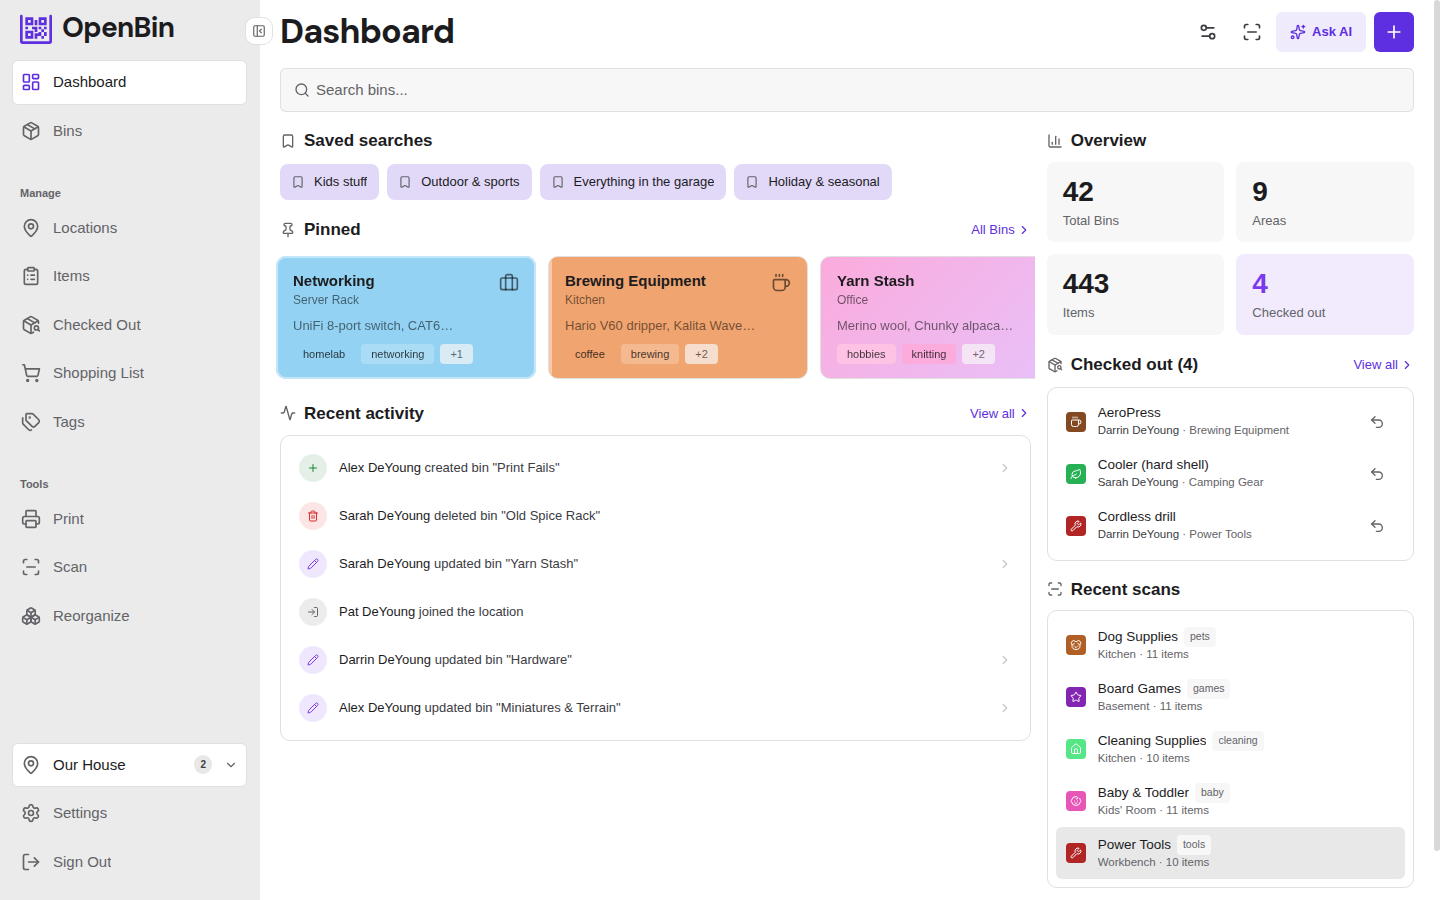
Task: Click the Dog Supplies bin icon
Action: coord(1076,645)
